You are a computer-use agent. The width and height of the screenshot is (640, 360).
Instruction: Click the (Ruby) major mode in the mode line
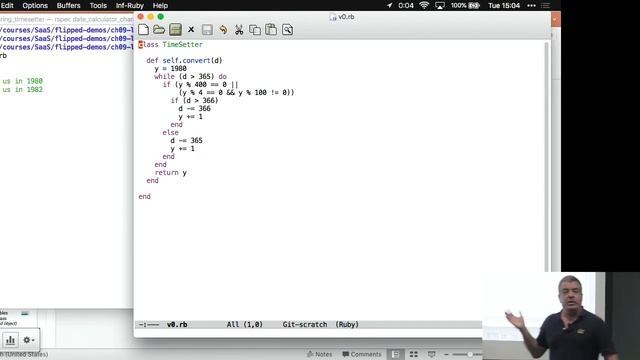347,324
